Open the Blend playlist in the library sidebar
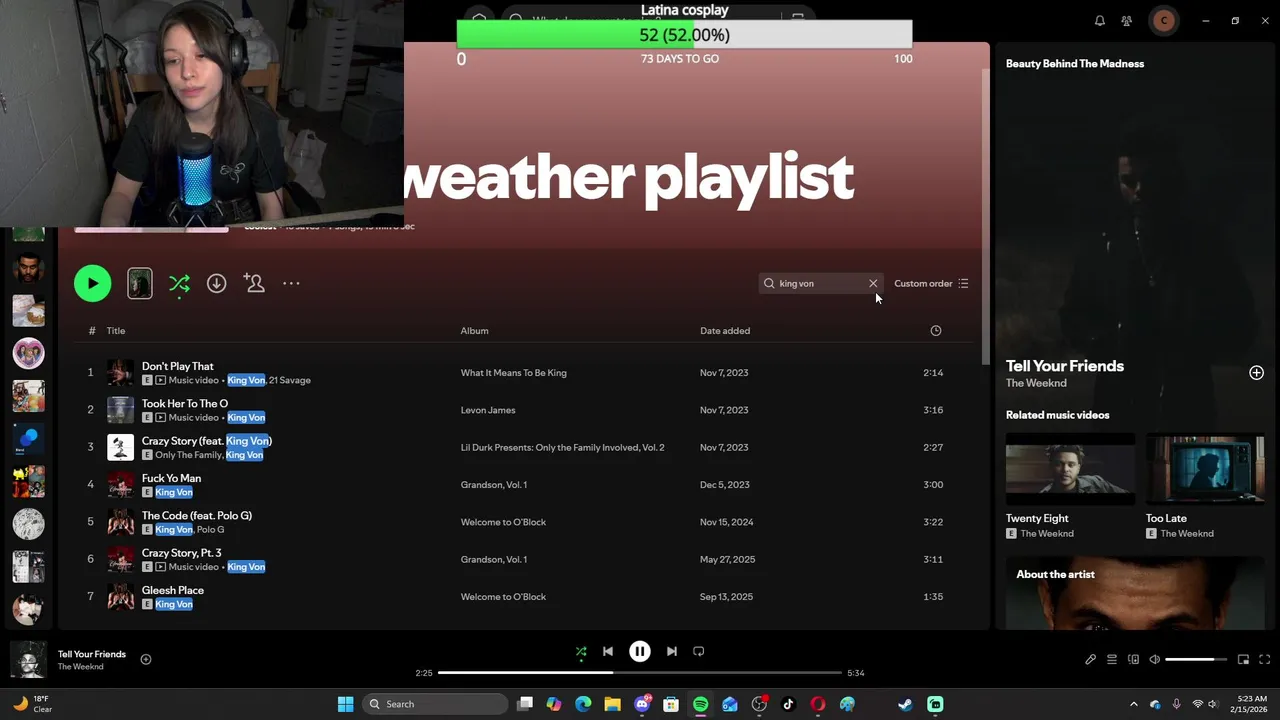This screenshot has height=720, width=1280. point(28,438)
